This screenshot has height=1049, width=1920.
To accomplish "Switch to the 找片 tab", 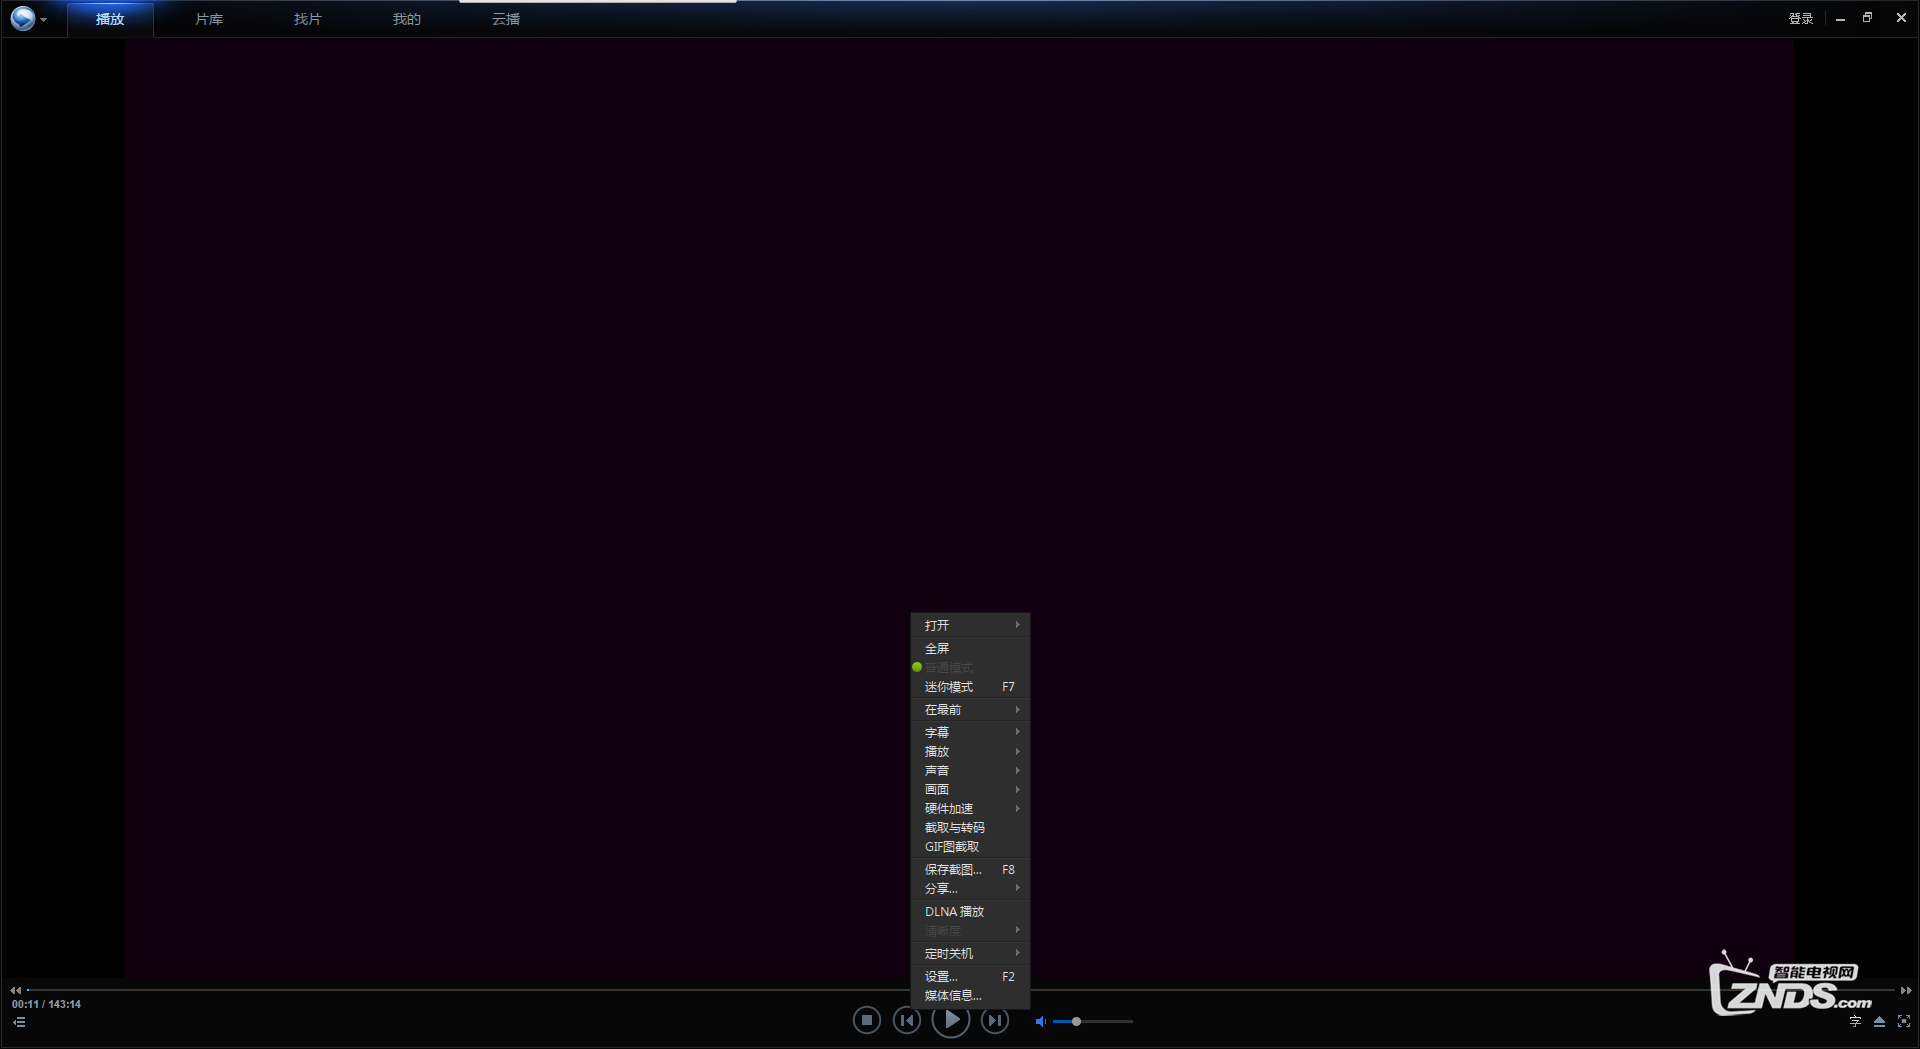I will (x=308, y=19).
